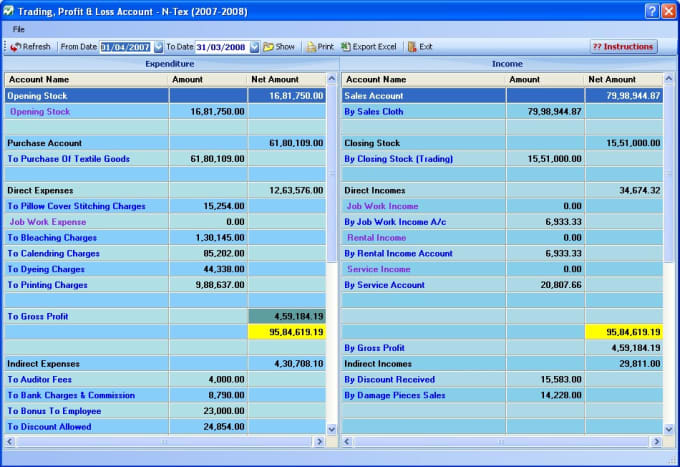Click the Show folder icon
This screenshot has height=467, width=680.
pos(268,47)
